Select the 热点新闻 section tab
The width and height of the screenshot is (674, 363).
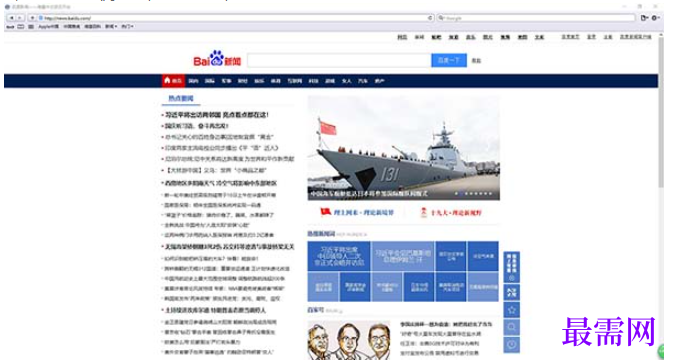(x=181, y=98)
